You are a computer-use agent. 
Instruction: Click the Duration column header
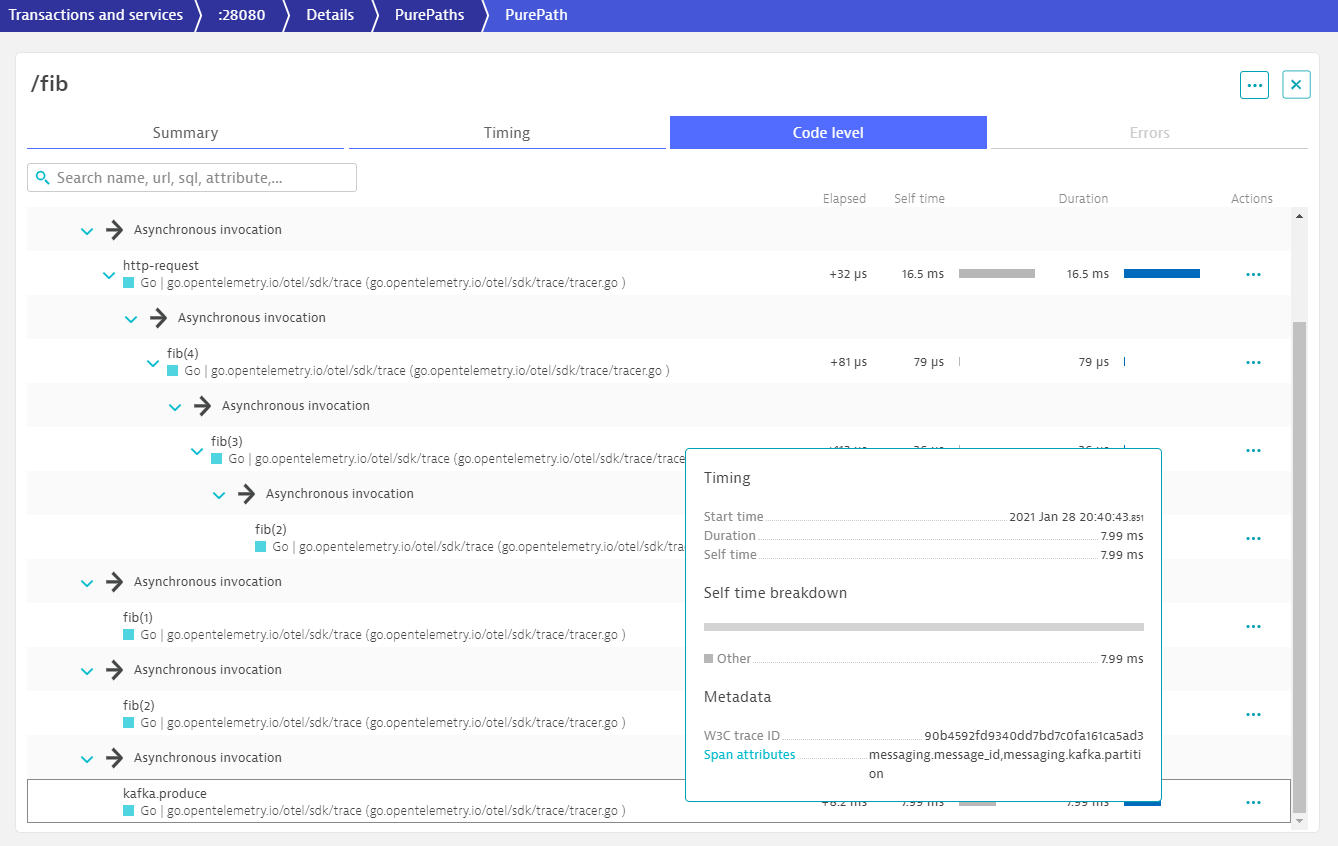pyautogui.click(x=1083, y=199)
